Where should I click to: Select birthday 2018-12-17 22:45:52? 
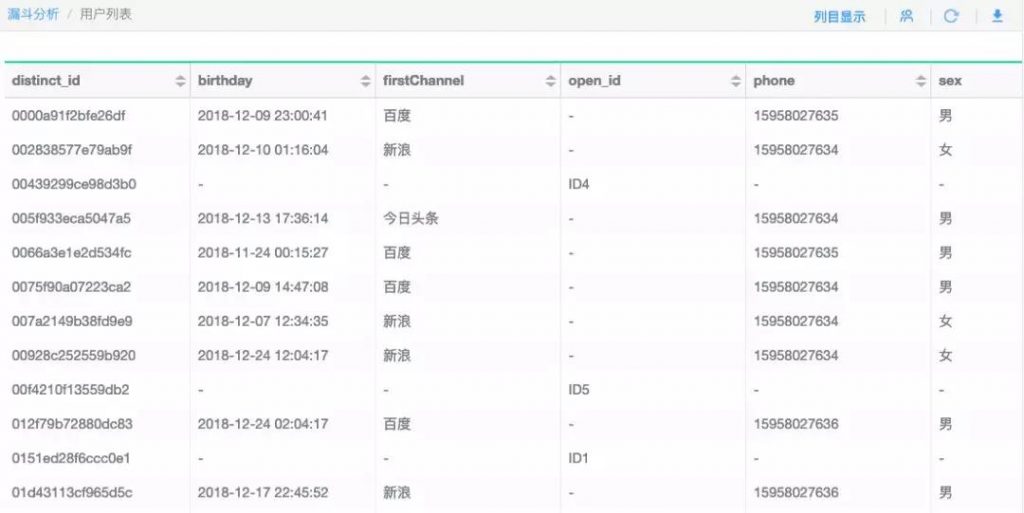click(263, 493)
